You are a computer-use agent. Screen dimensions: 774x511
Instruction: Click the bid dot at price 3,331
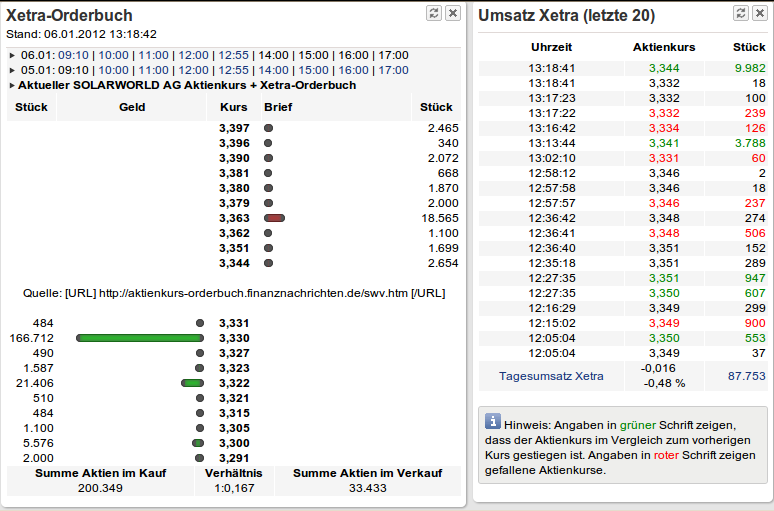pyautogui.click(x=200, y=323)
